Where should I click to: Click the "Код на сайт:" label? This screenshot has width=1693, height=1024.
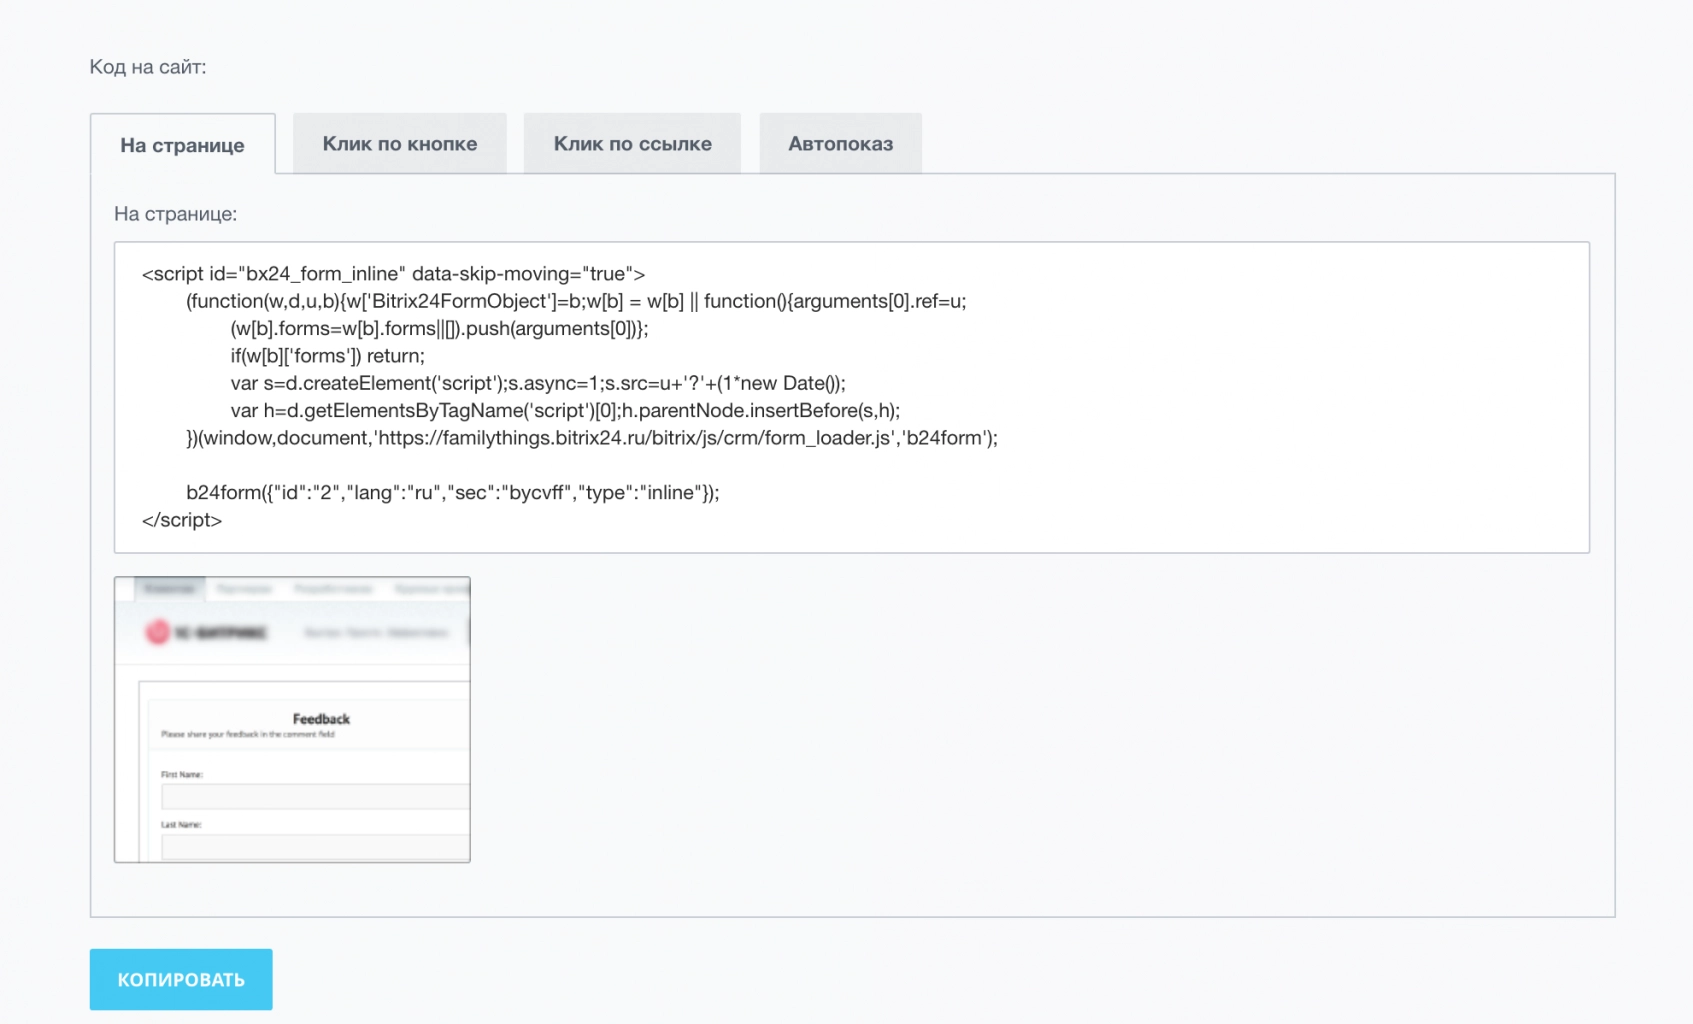(148, 67)
